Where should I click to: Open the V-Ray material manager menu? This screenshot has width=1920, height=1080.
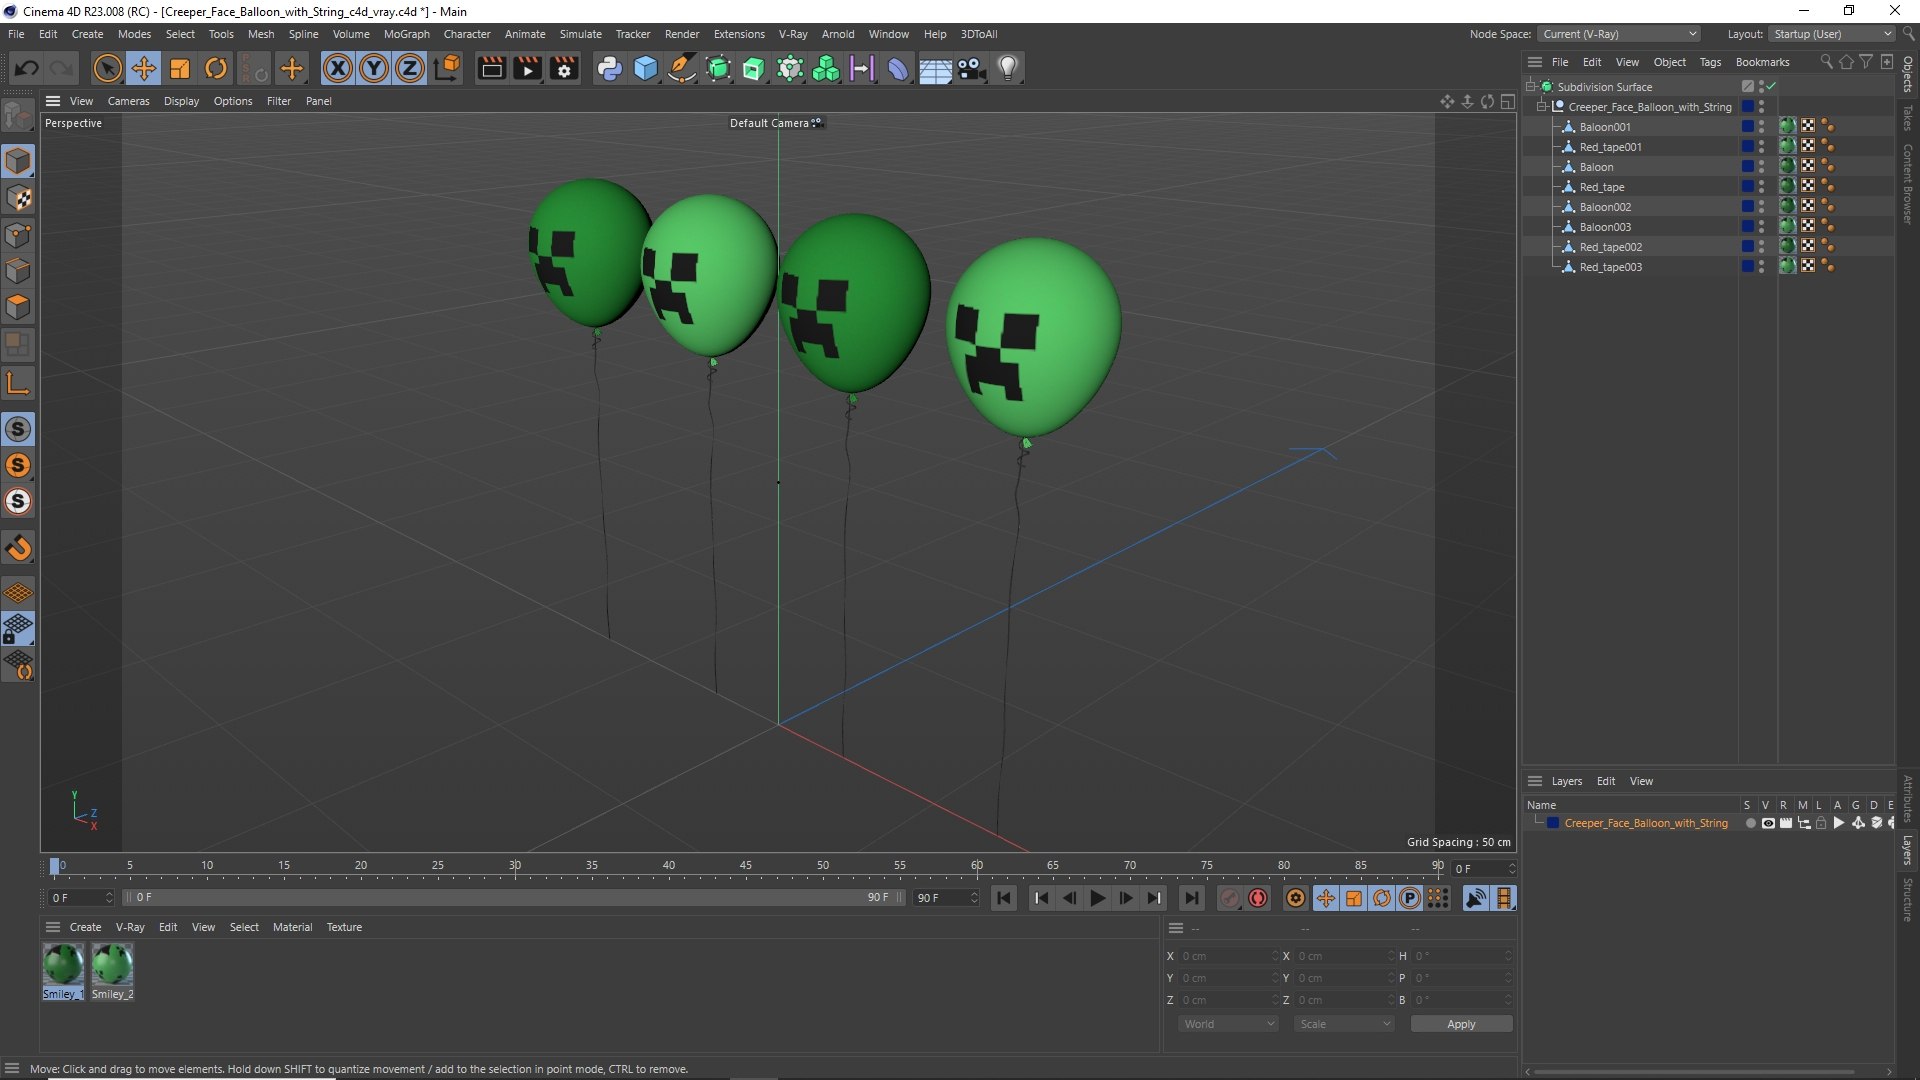pyautogui.click(x=130, y=927)
